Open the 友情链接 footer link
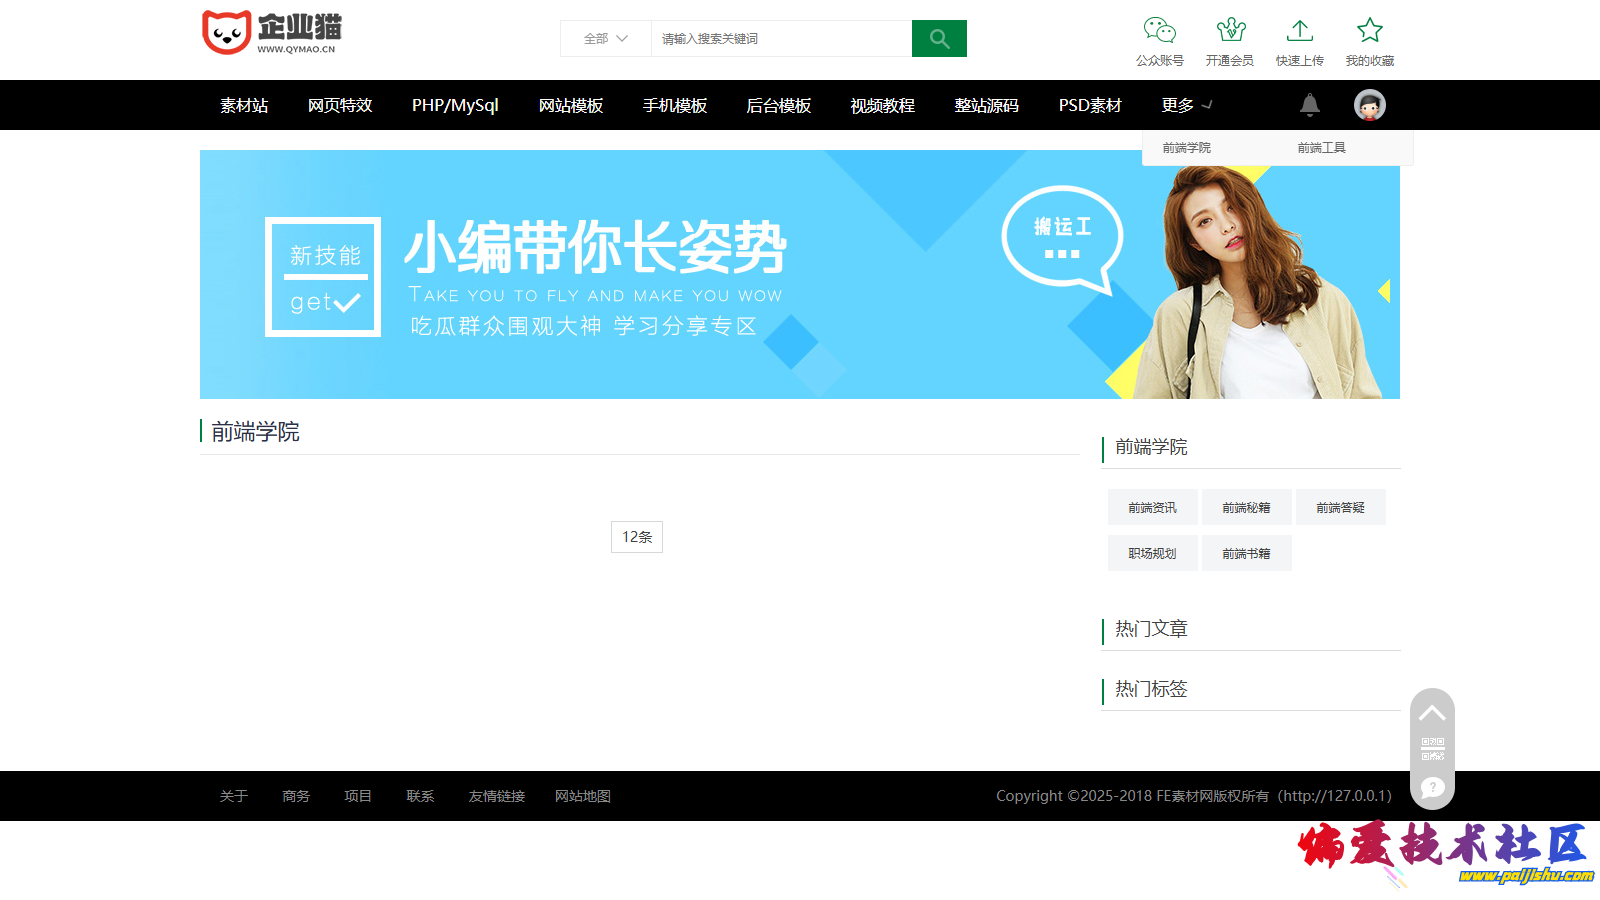 497,796
